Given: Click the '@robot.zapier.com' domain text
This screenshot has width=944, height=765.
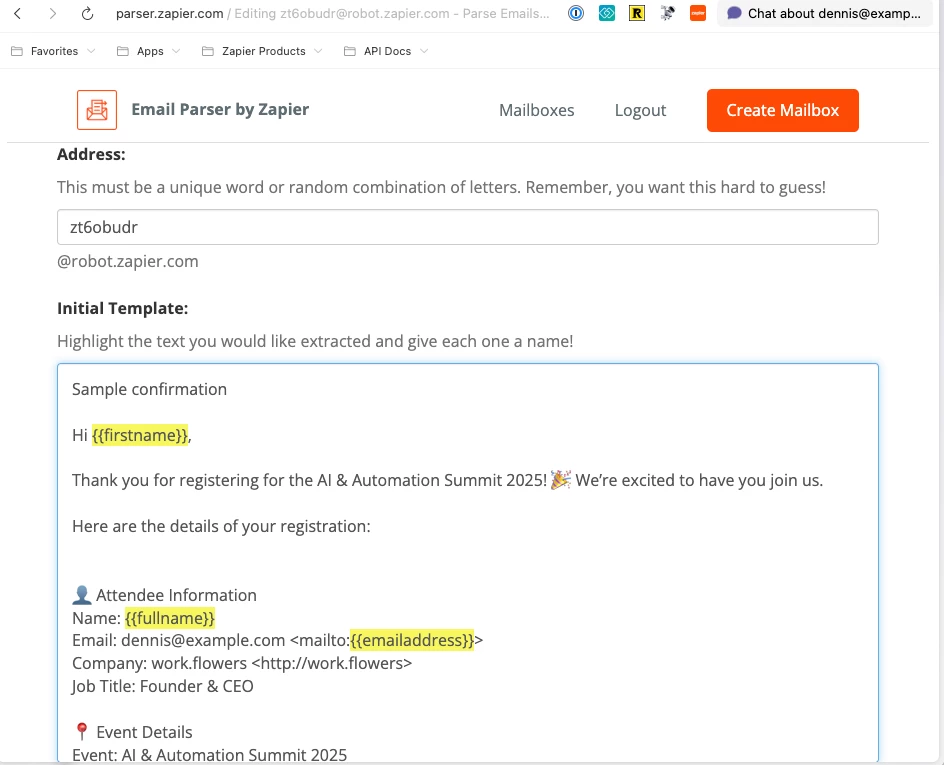Looking at the screenshot, I should 128,261.
